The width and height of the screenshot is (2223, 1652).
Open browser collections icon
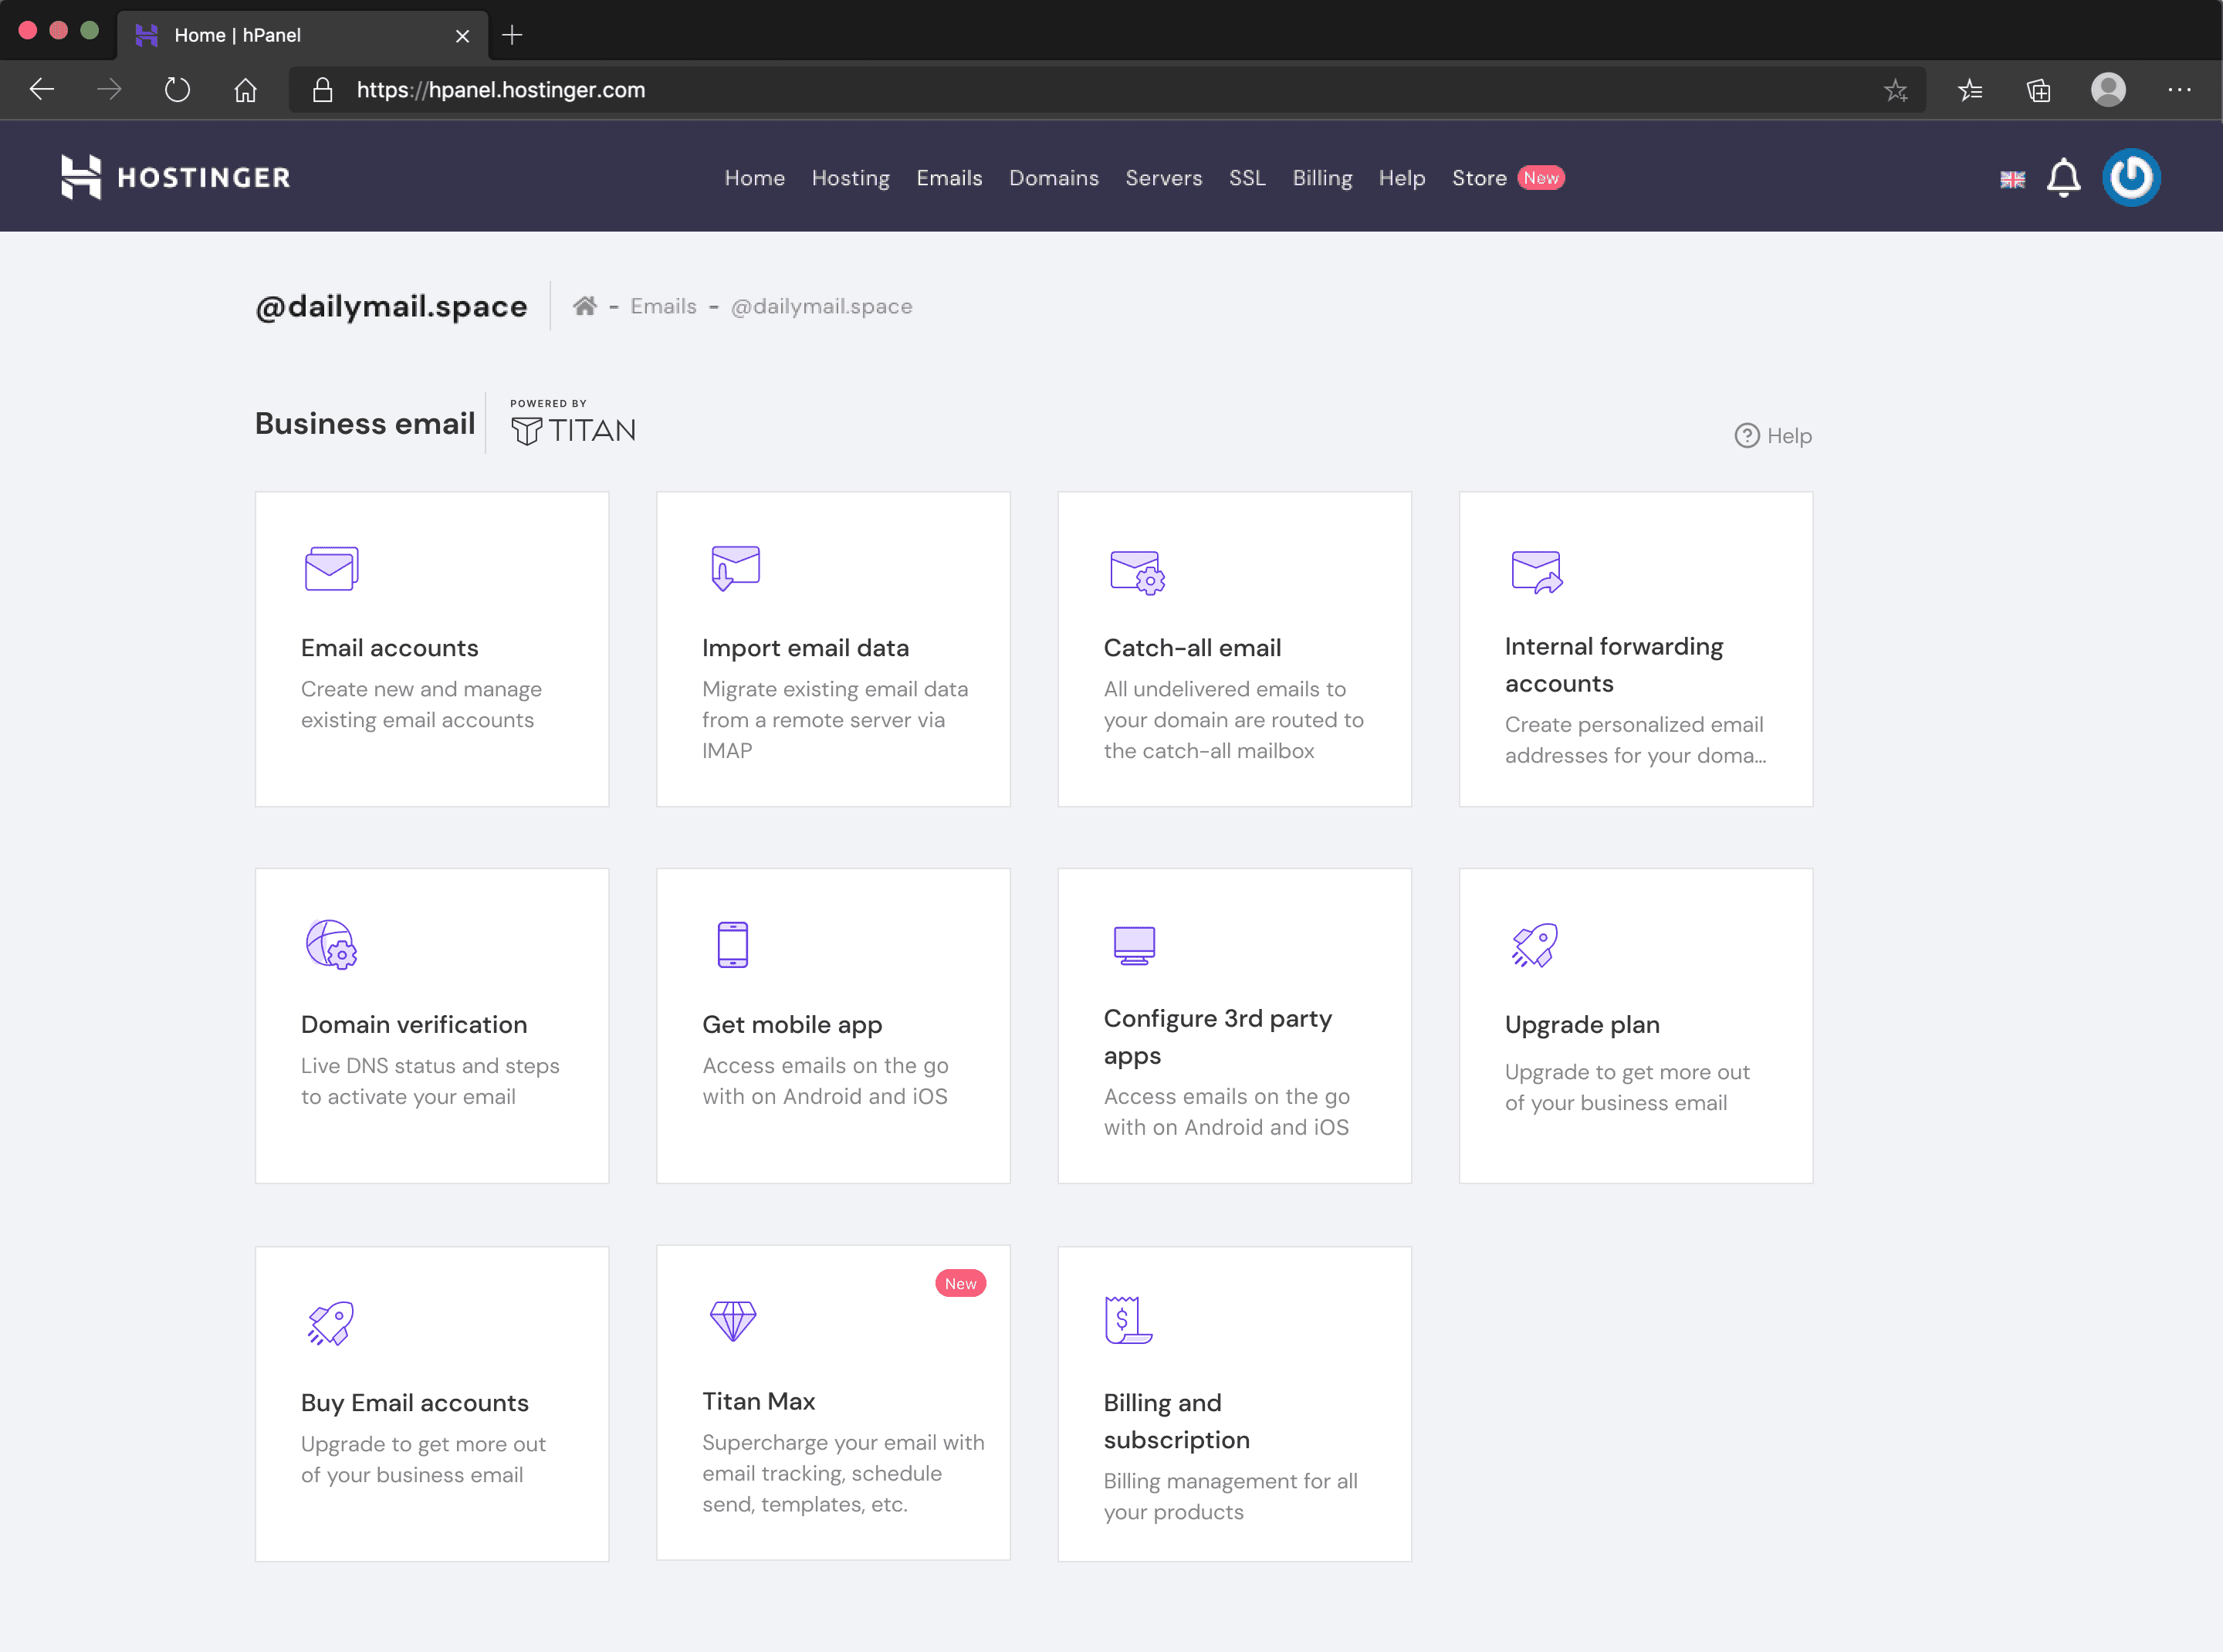2038,90
